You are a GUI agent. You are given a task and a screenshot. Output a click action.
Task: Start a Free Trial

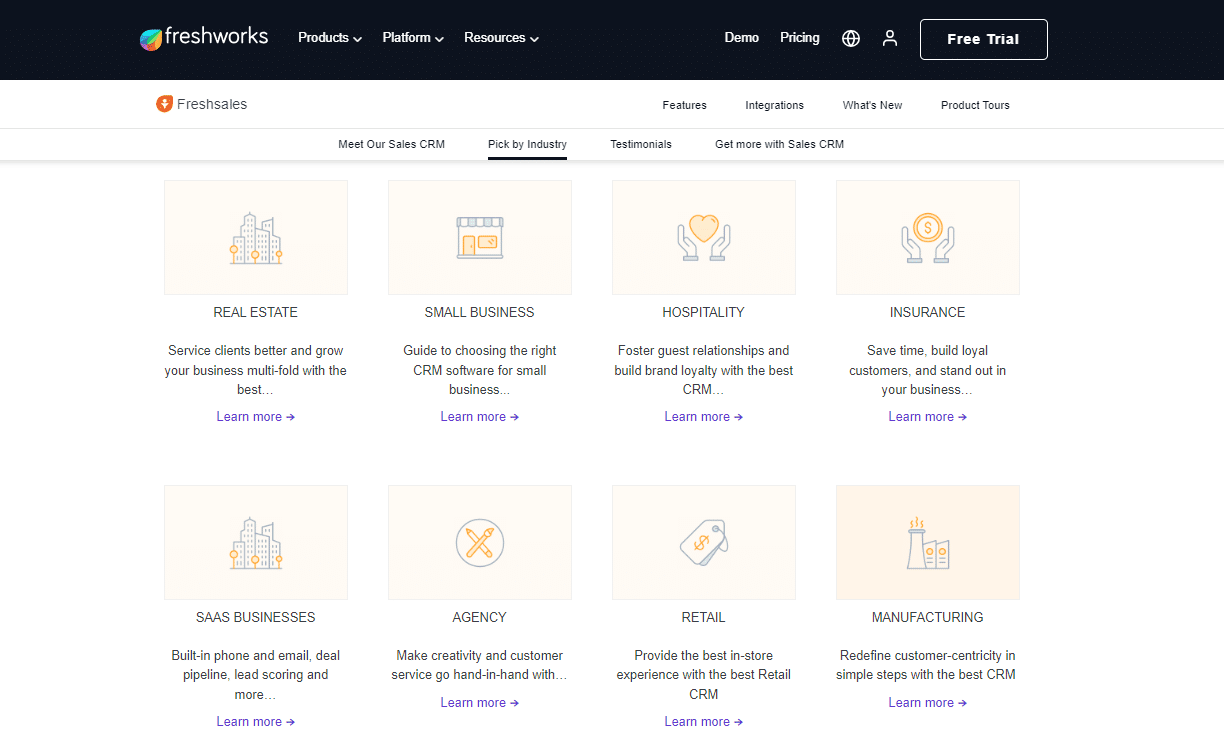(x=984, y=39)
